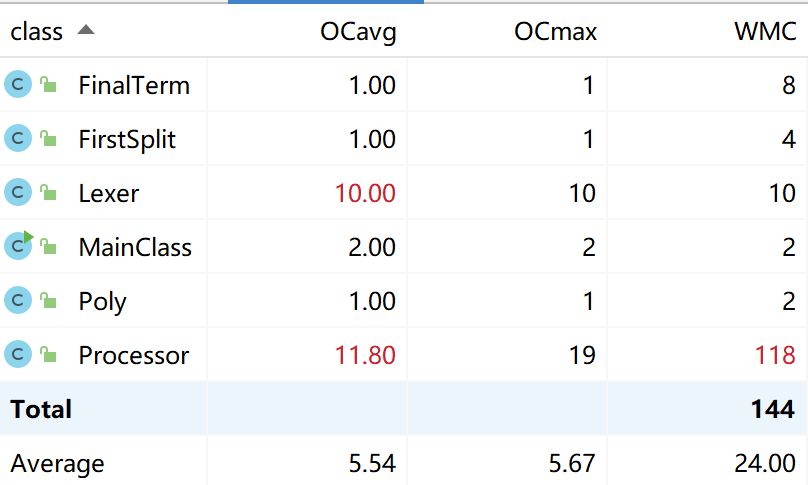
Task: Select the Lexer row name
Action: pos(109,193)
